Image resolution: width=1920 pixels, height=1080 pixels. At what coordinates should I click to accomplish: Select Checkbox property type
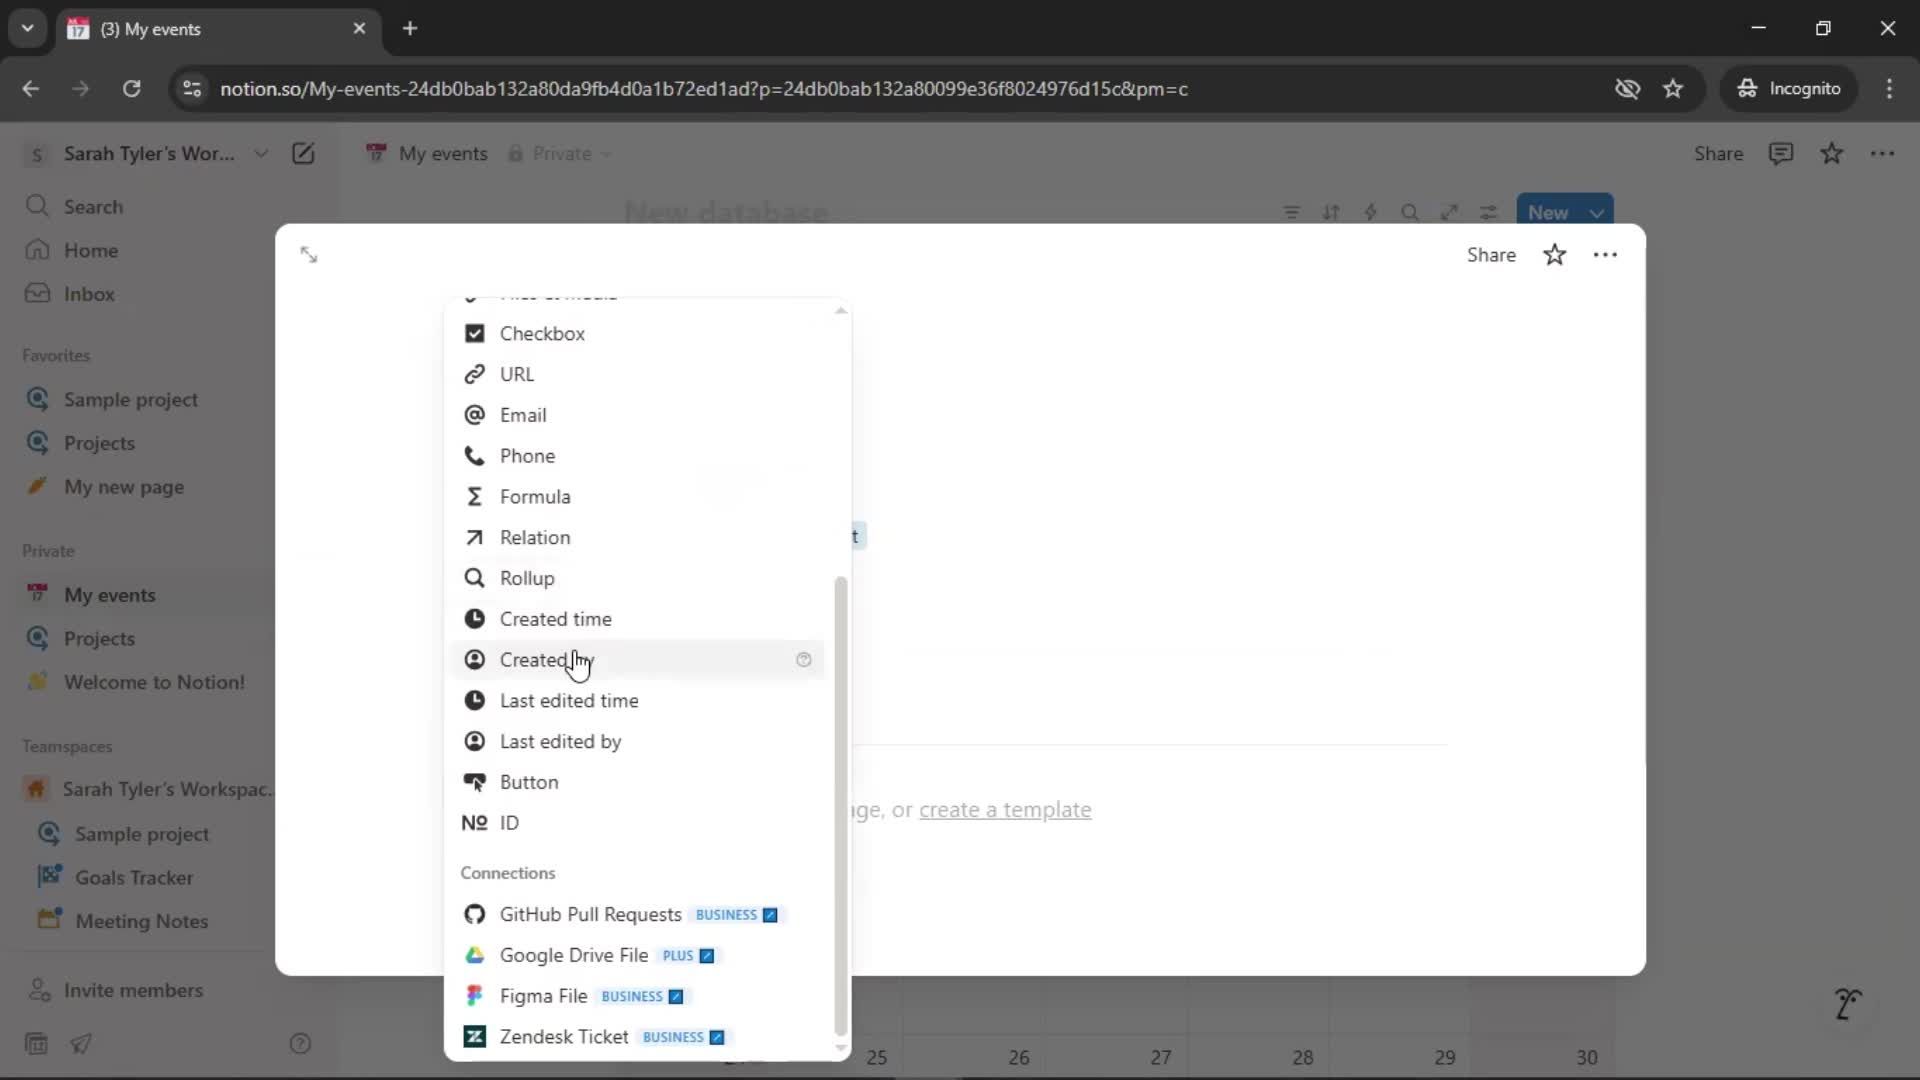(x=637, y=333)
